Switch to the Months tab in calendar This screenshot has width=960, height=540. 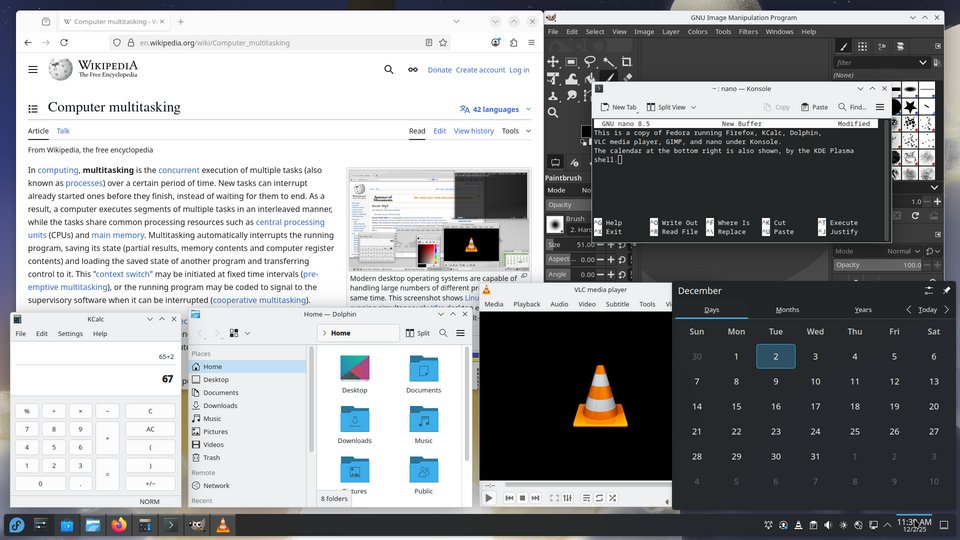click(x=787, y=310)
